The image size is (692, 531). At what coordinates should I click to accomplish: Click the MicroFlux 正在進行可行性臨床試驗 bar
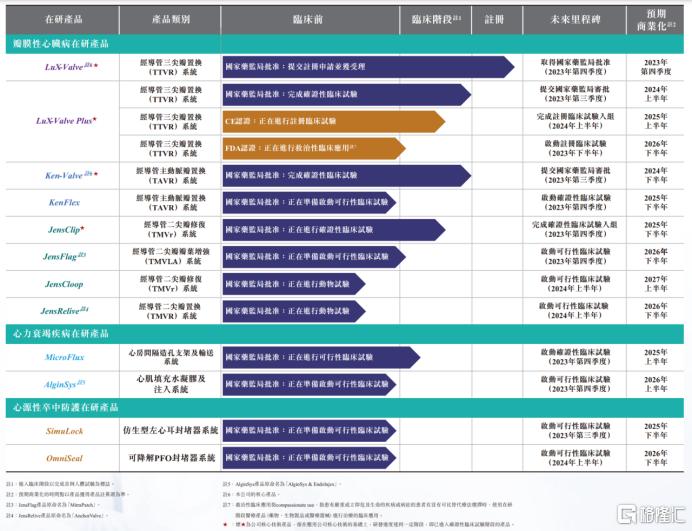[x=321, y=357]
